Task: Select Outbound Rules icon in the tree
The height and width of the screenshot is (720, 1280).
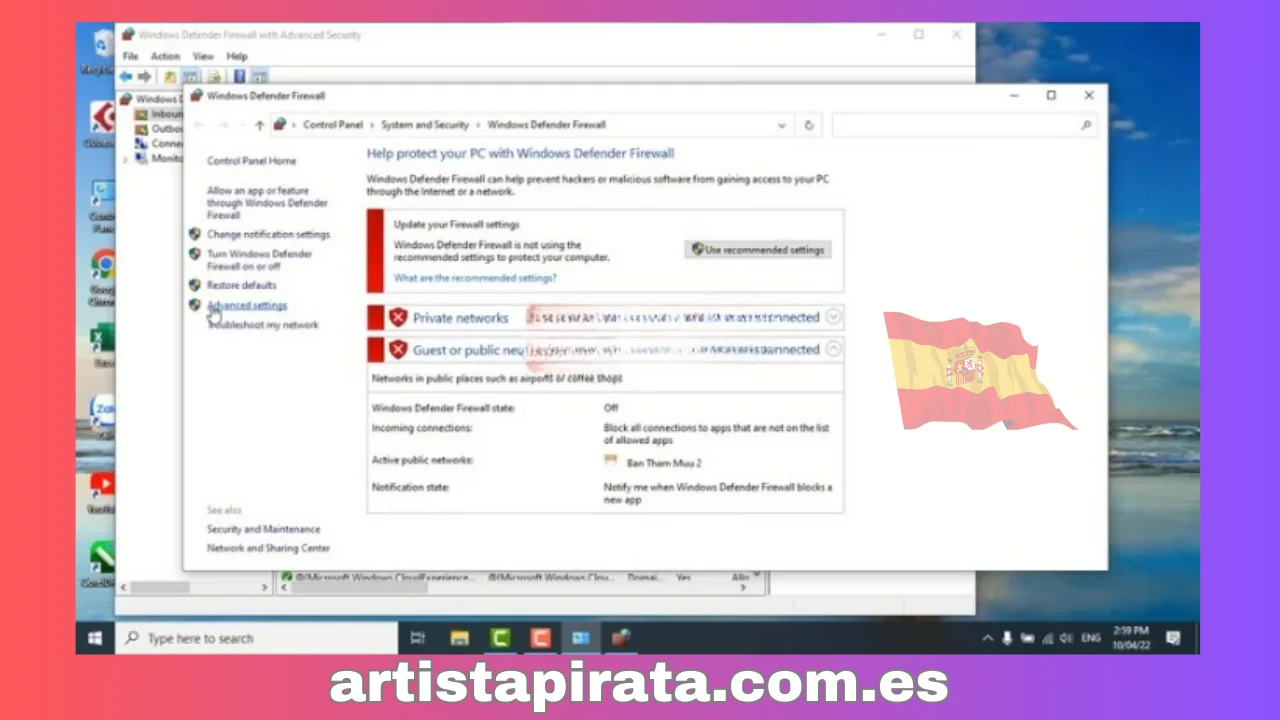Action: (x=141, y=129)
